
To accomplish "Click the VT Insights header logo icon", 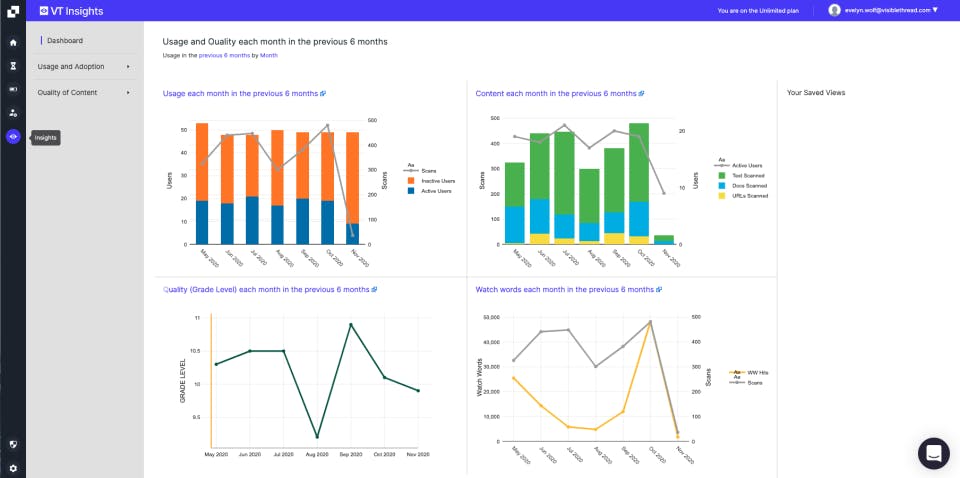I will click(x=43, y=11).
